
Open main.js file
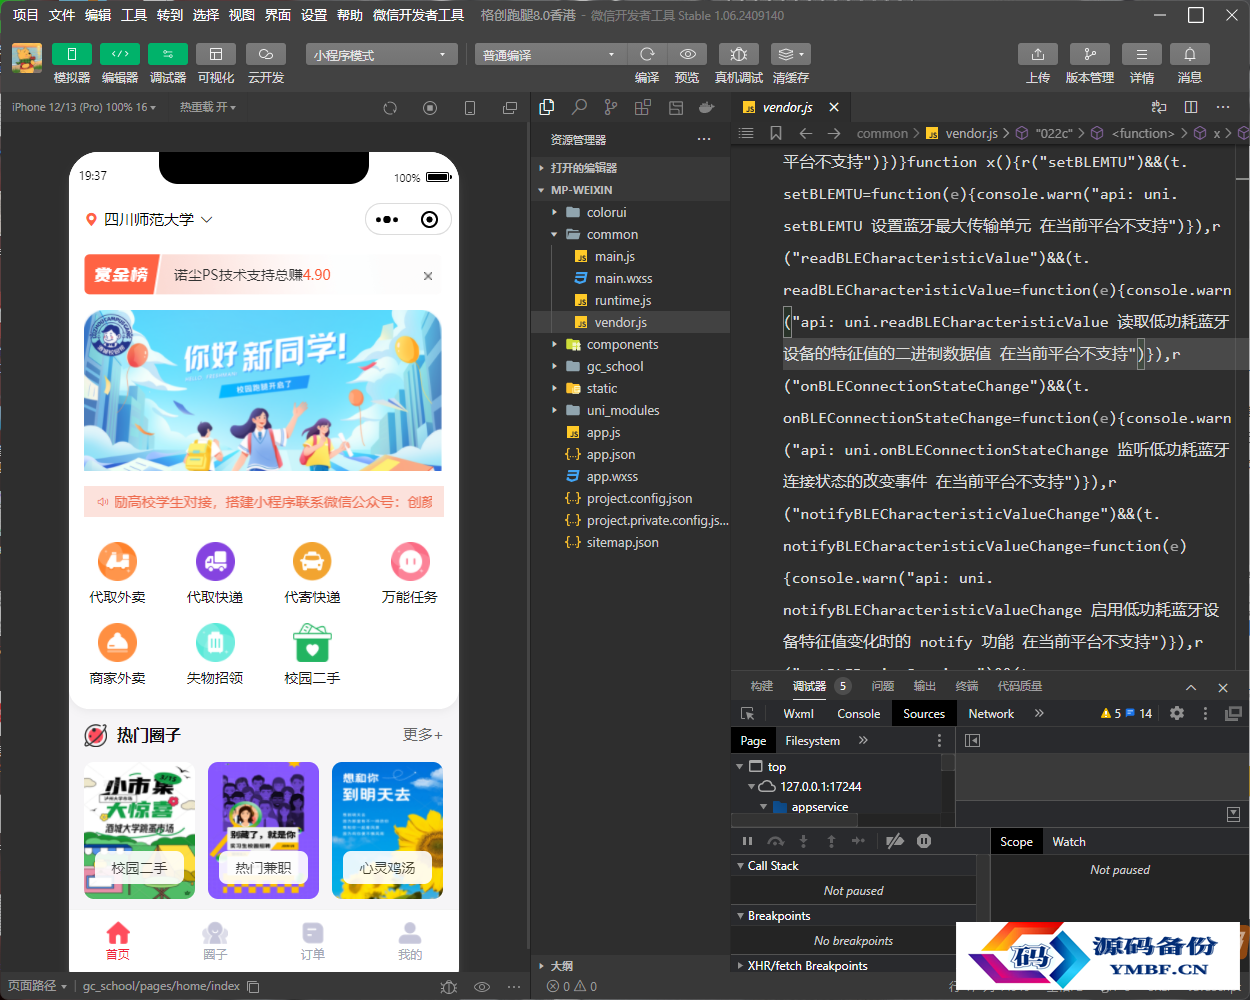pos(631,256)
